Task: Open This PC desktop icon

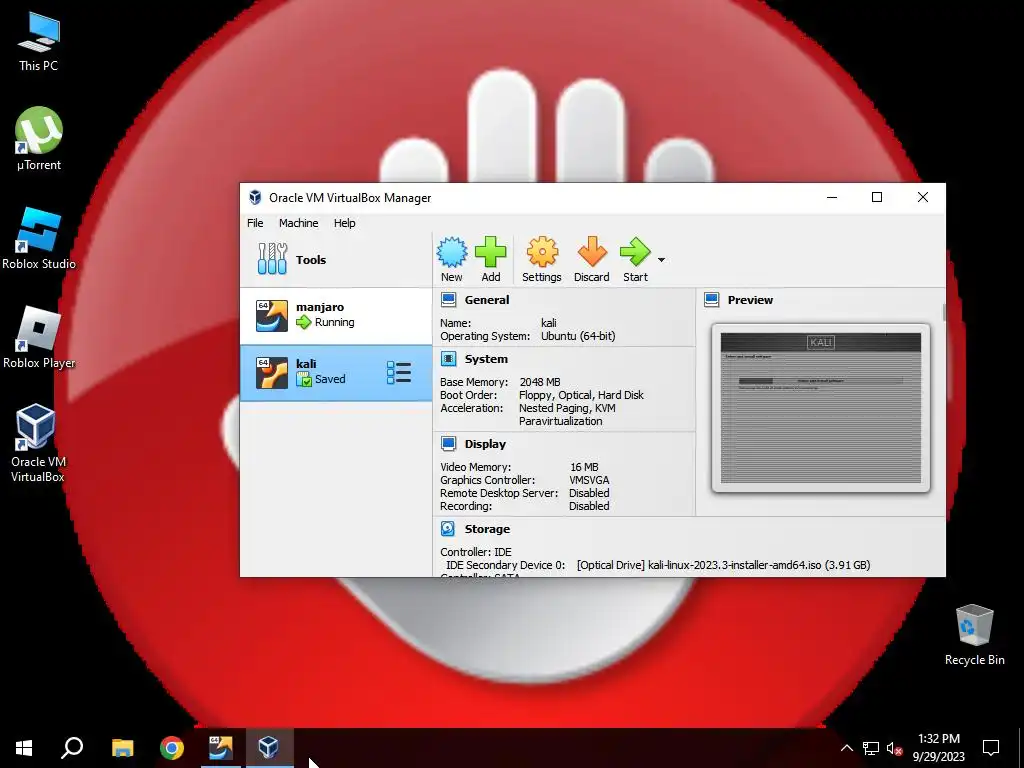Action: click(39, 42)
